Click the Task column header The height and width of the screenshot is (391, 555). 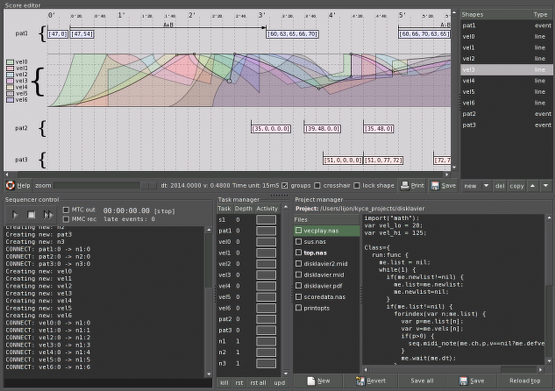point(224,208)
